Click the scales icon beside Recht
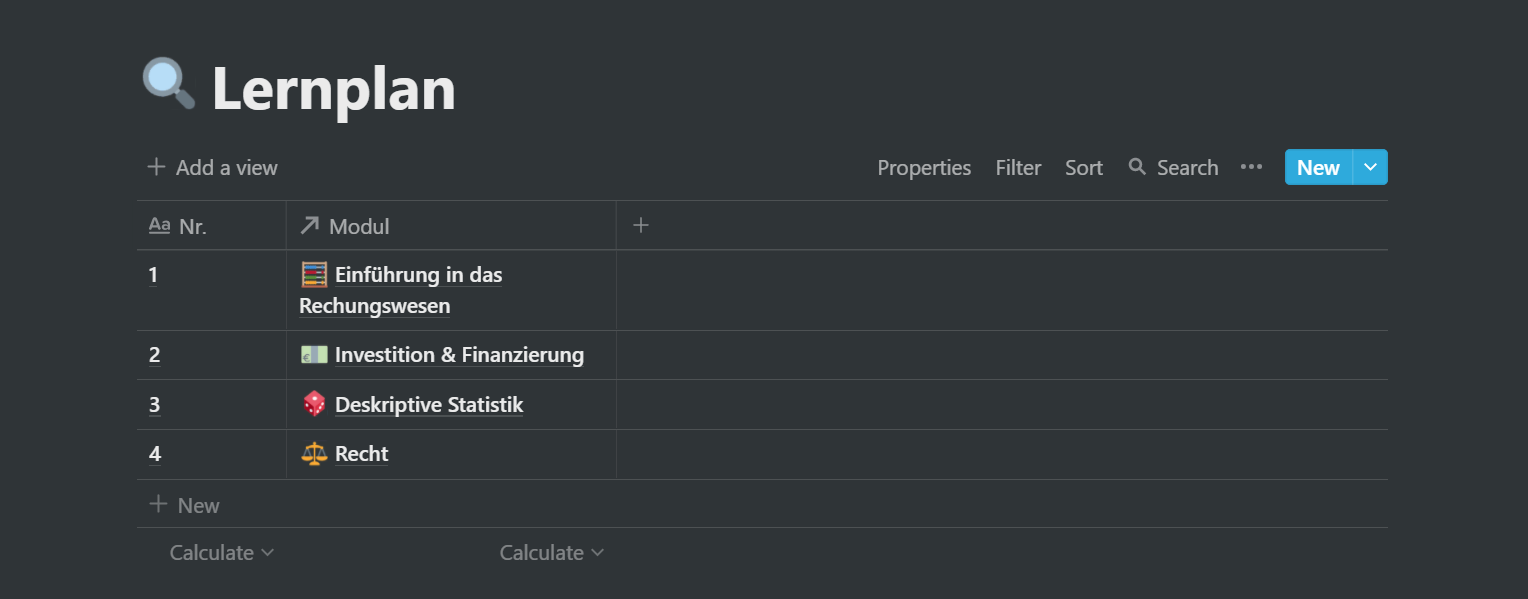The height and width of the screenshot is (599, 1528). coord(314,454)
